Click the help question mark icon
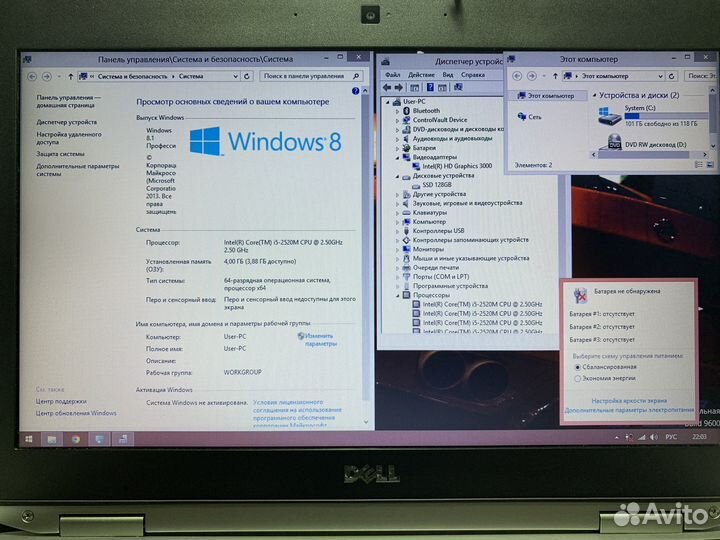This screenshot has height=540, width=720. pyautogui.click(x=357, y=89)
